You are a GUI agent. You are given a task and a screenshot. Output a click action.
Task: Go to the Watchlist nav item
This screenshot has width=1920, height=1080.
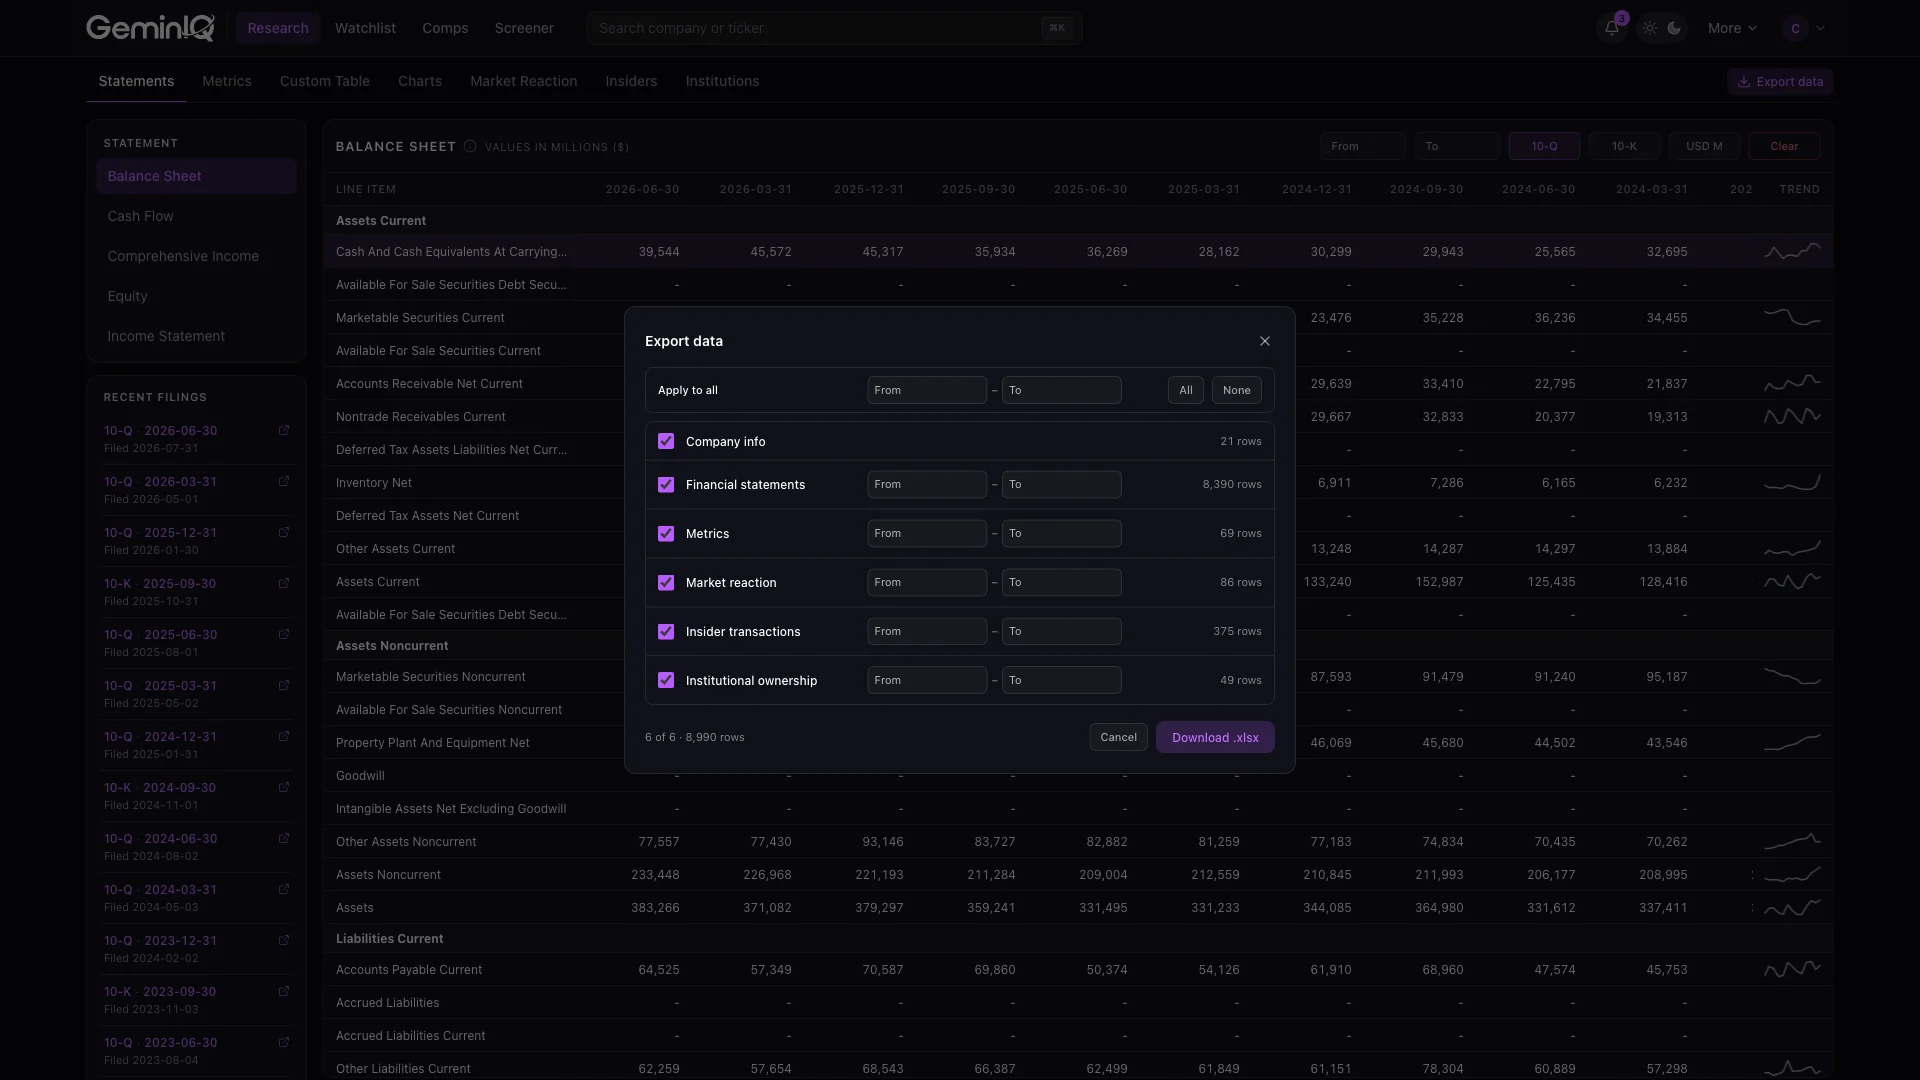click(365, 28)
